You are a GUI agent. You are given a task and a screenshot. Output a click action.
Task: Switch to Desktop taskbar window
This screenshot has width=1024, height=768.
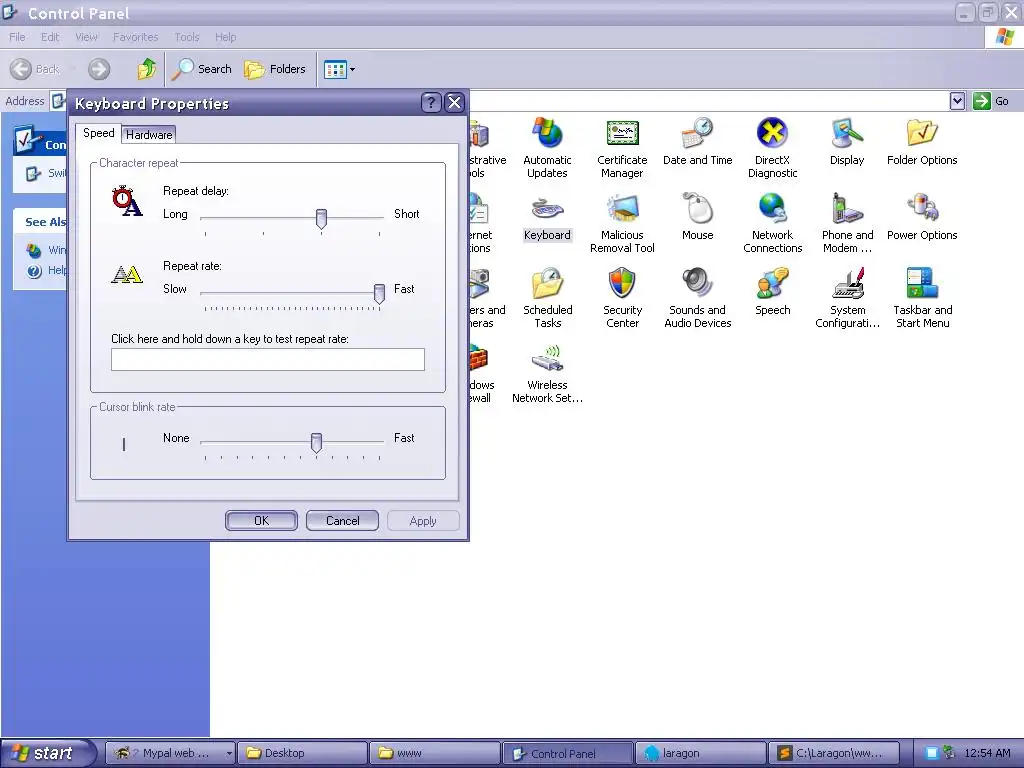click(302, 753)
